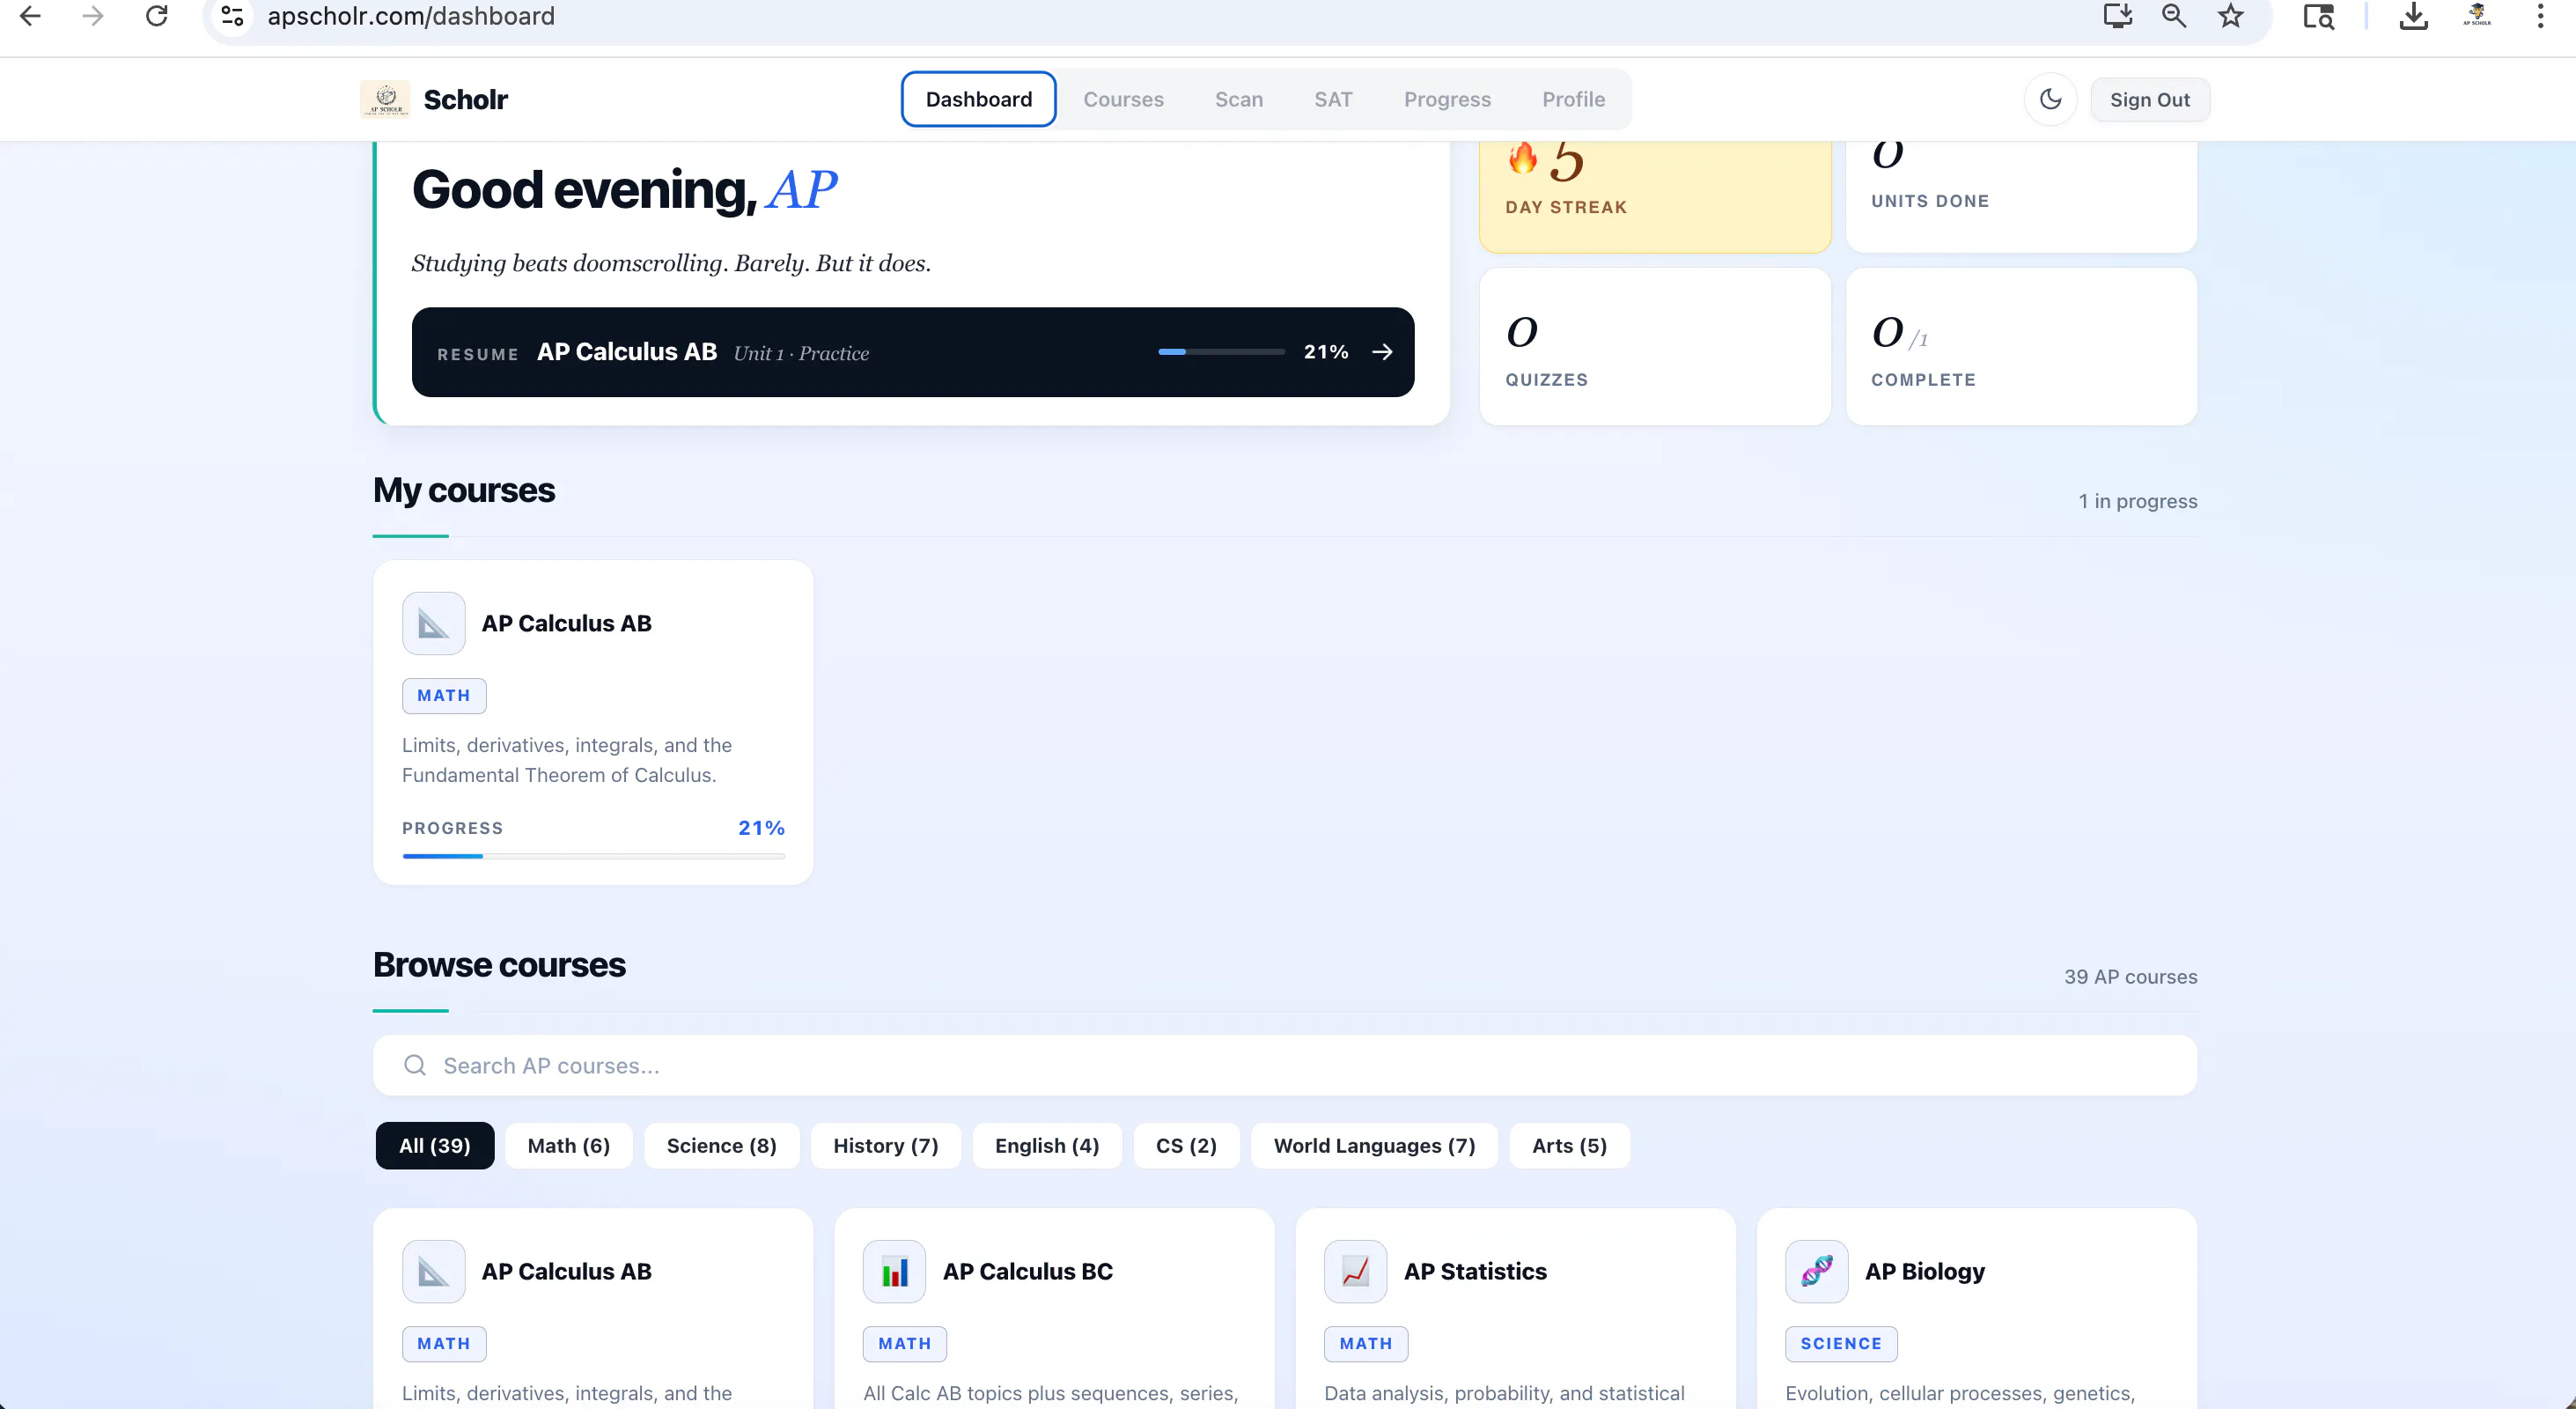Click the My courses AP Calculus AB progress bar
This screenshot has height=1409, width=2576.
click(593, 856)
